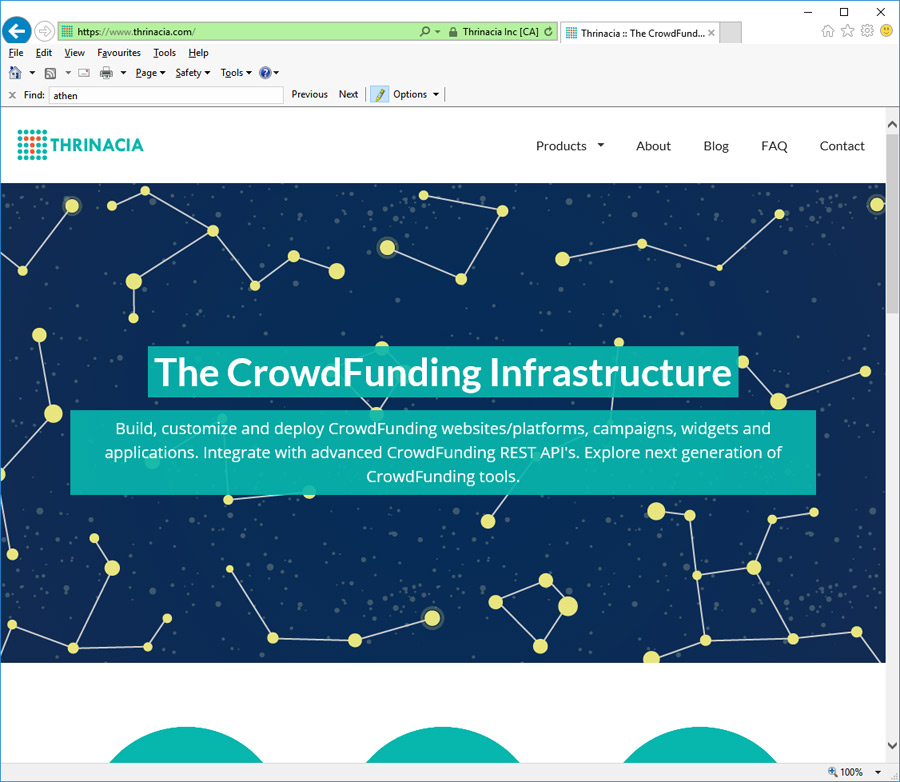The image size is (900, 782).
Task: Open the Page dropdown menu
Action: (150, 73)
